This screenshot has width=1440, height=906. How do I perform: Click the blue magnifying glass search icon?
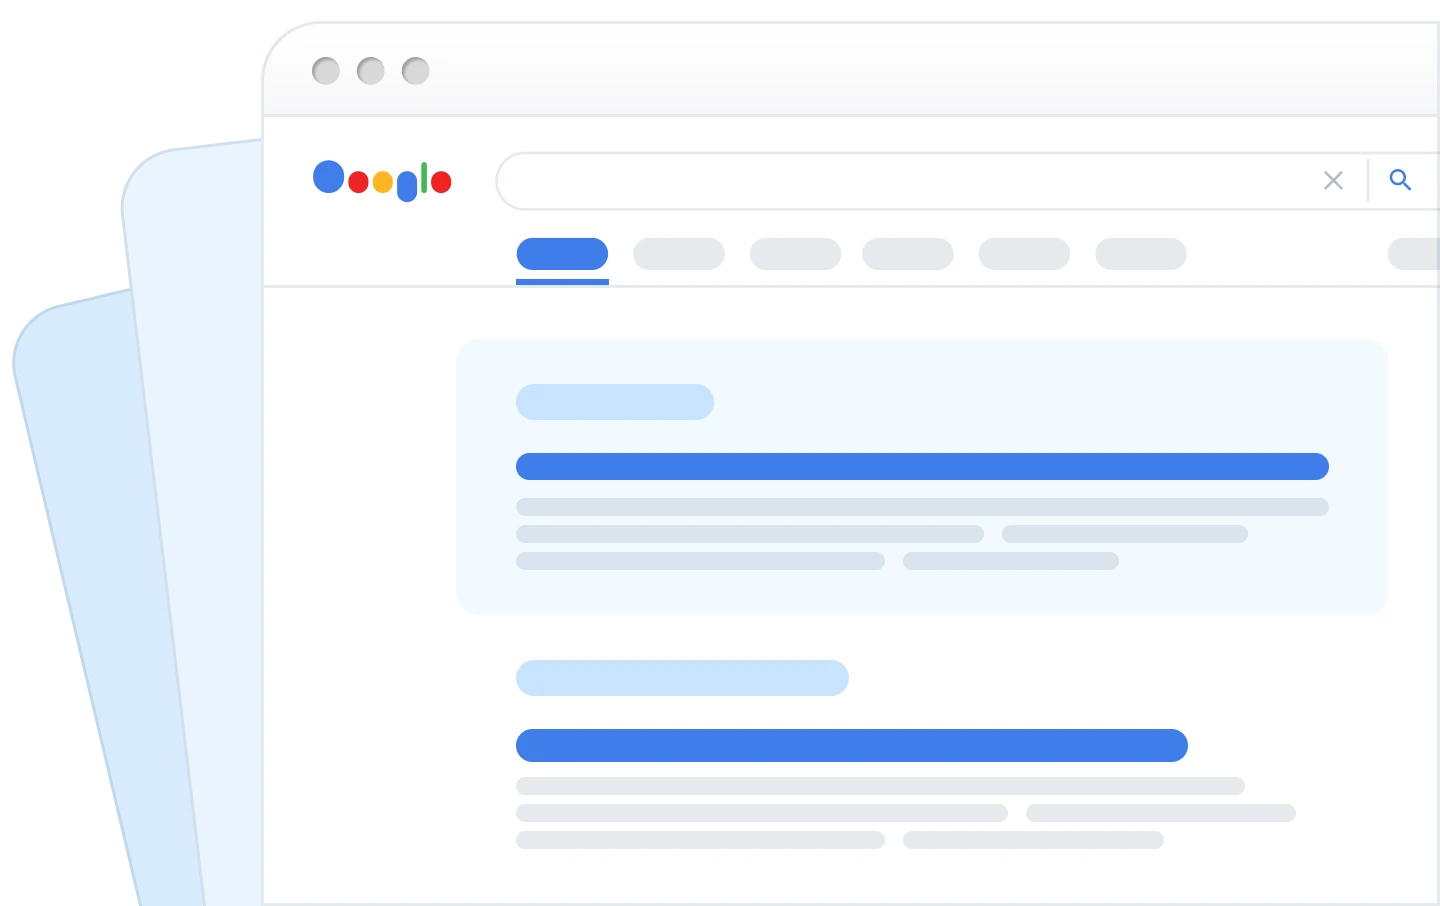coord(1400,180)
